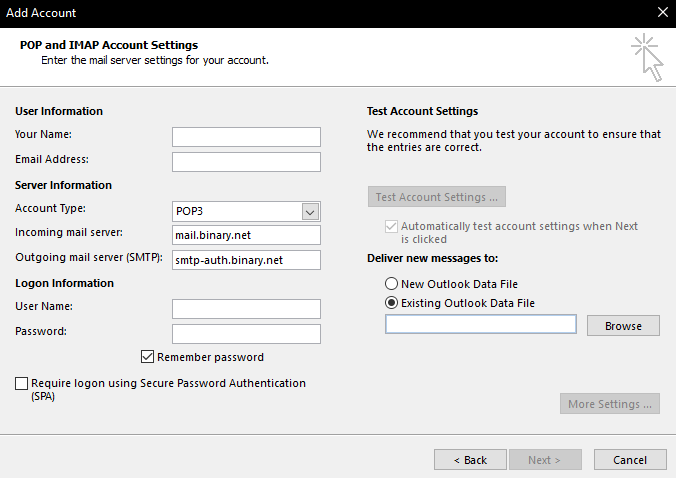Open the Account Type POP3 dropdown
This screenshot has width=676, height=478.
coord(310,211)
